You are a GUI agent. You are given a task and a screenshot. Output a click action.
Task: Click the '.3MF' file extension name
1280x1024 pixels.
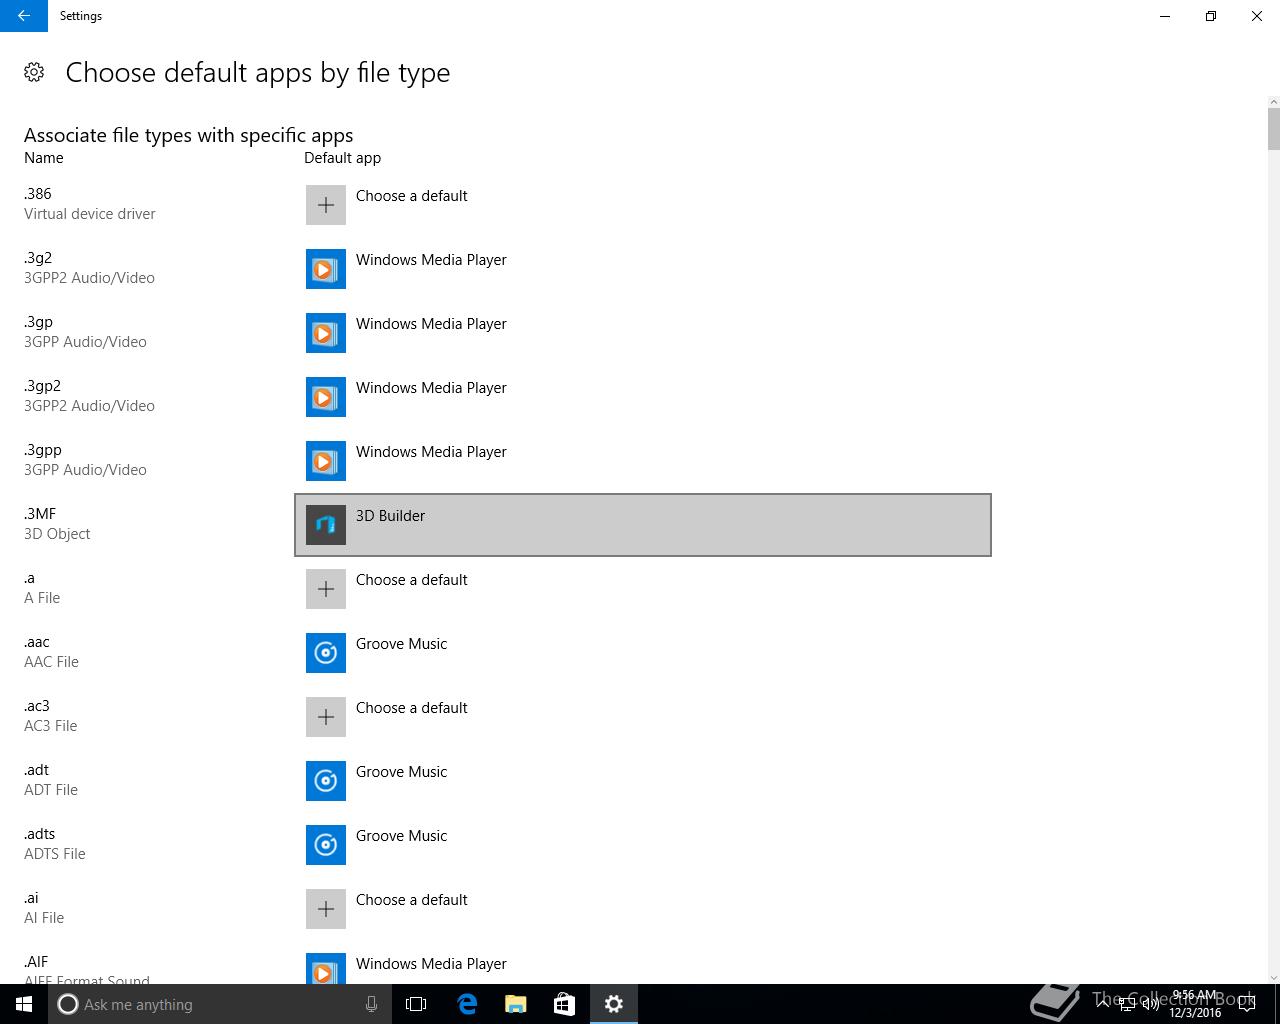coord(40,514)
